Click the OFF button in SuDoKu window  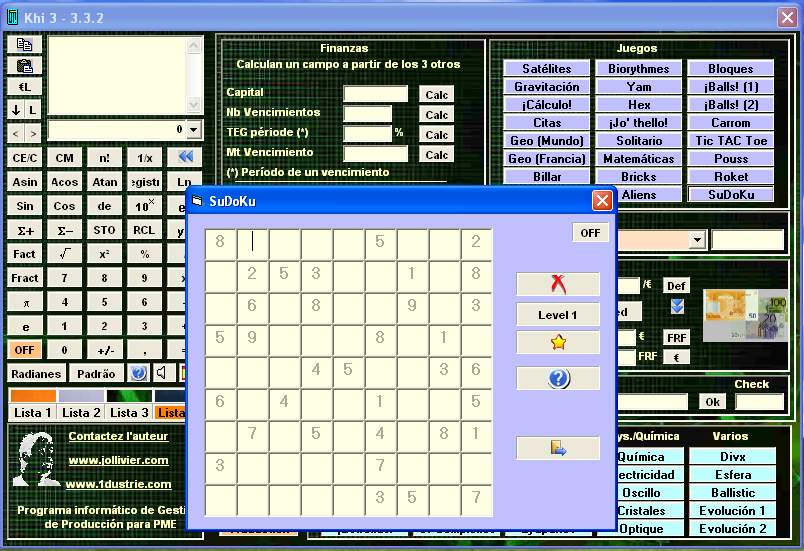pos(590,233)
